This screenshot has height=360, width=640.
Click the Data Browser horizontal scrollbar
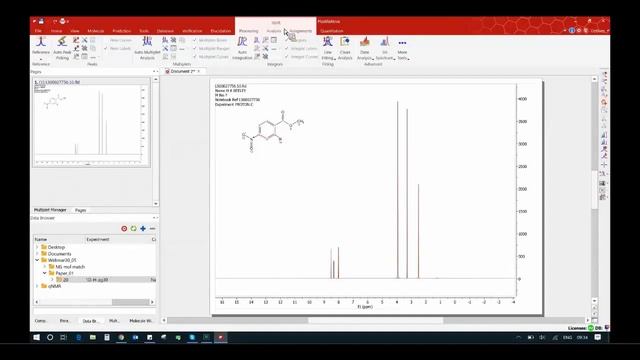pos(94,302)
